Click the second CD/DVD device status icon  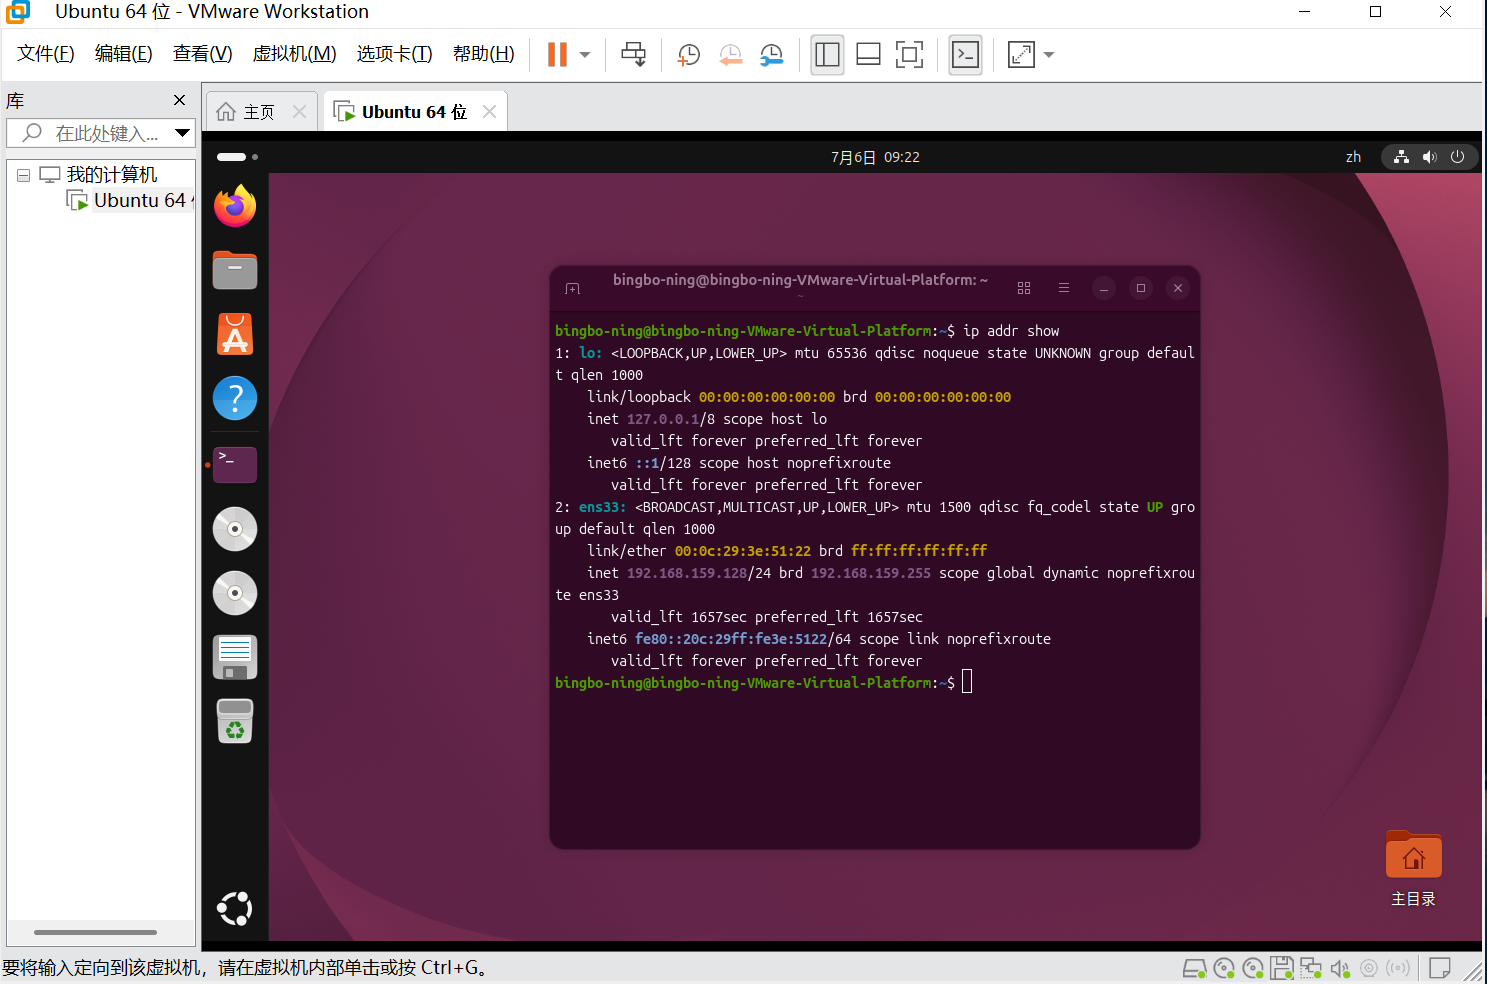[1253, 968]
